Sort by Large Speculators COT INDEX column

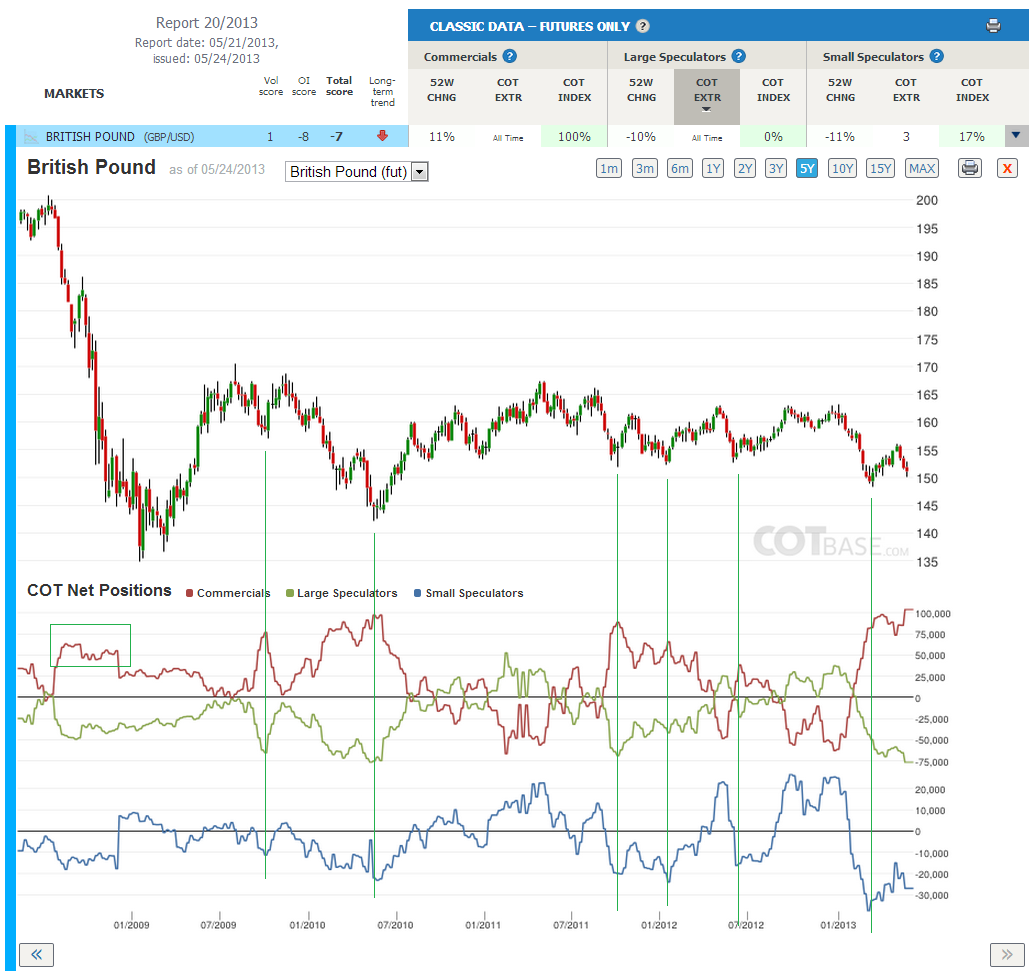[773, 90]
